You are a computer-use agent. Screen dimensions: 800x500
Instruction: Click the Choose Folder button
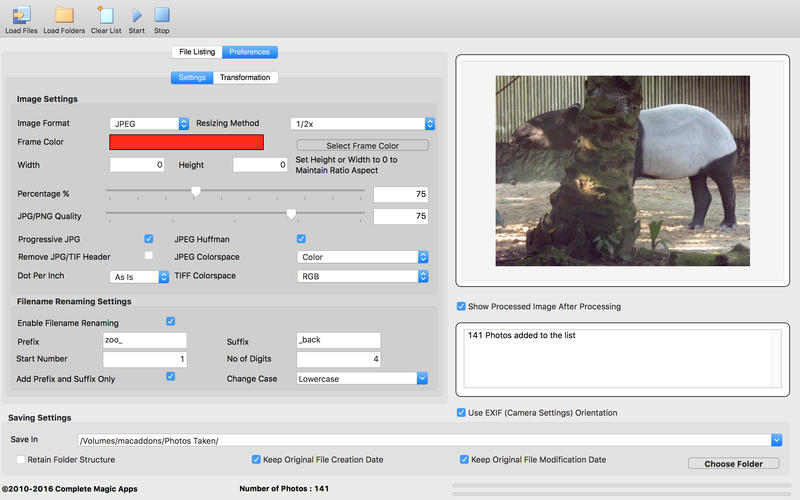click(x=733, y=464)
